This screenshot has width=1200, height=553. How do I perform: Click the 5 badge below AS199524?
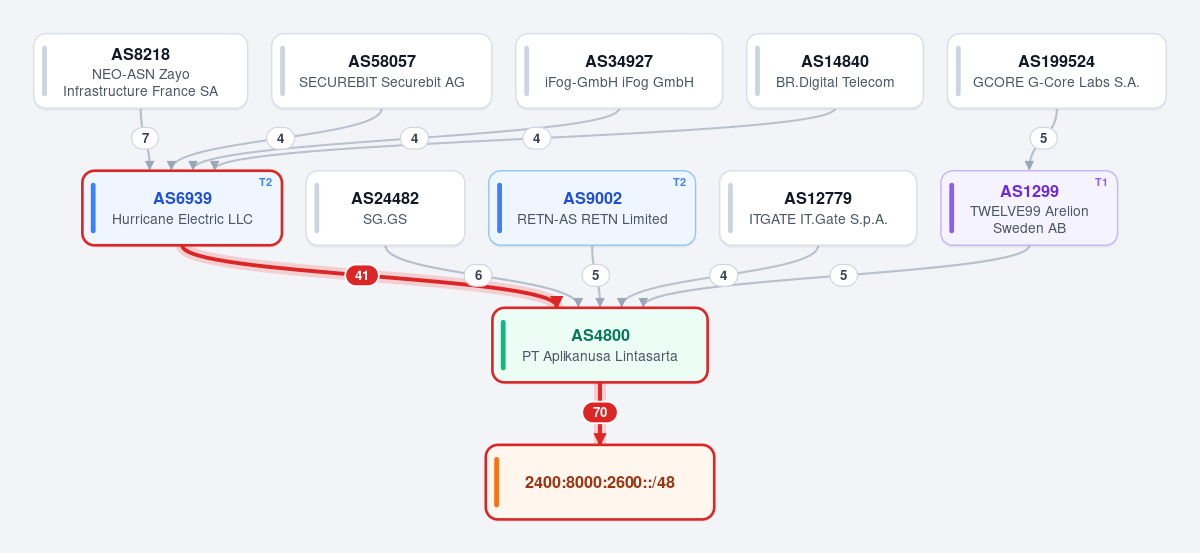click(1043, 138)
